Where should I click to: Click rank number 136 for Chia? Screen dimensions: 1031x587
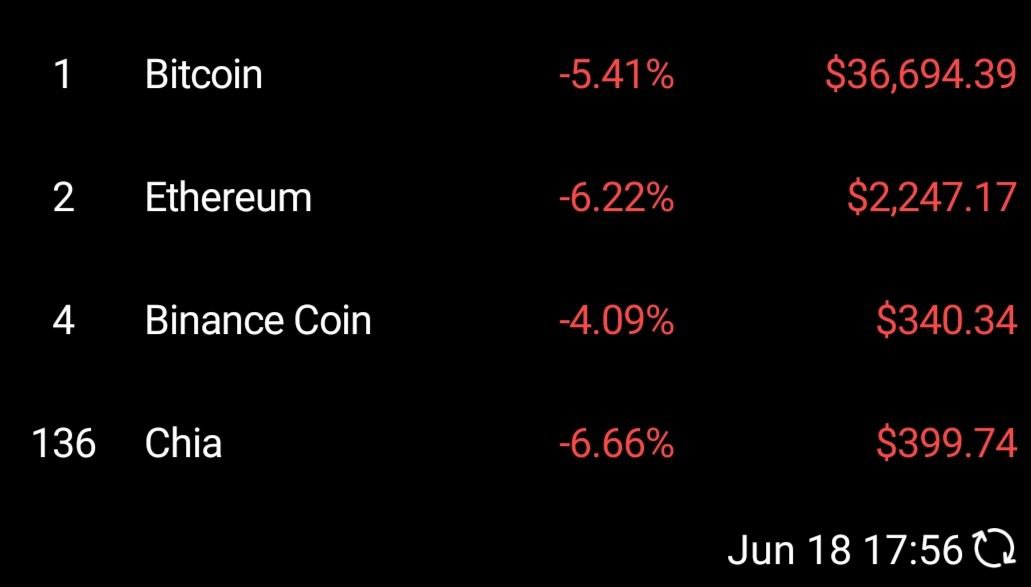64,443
